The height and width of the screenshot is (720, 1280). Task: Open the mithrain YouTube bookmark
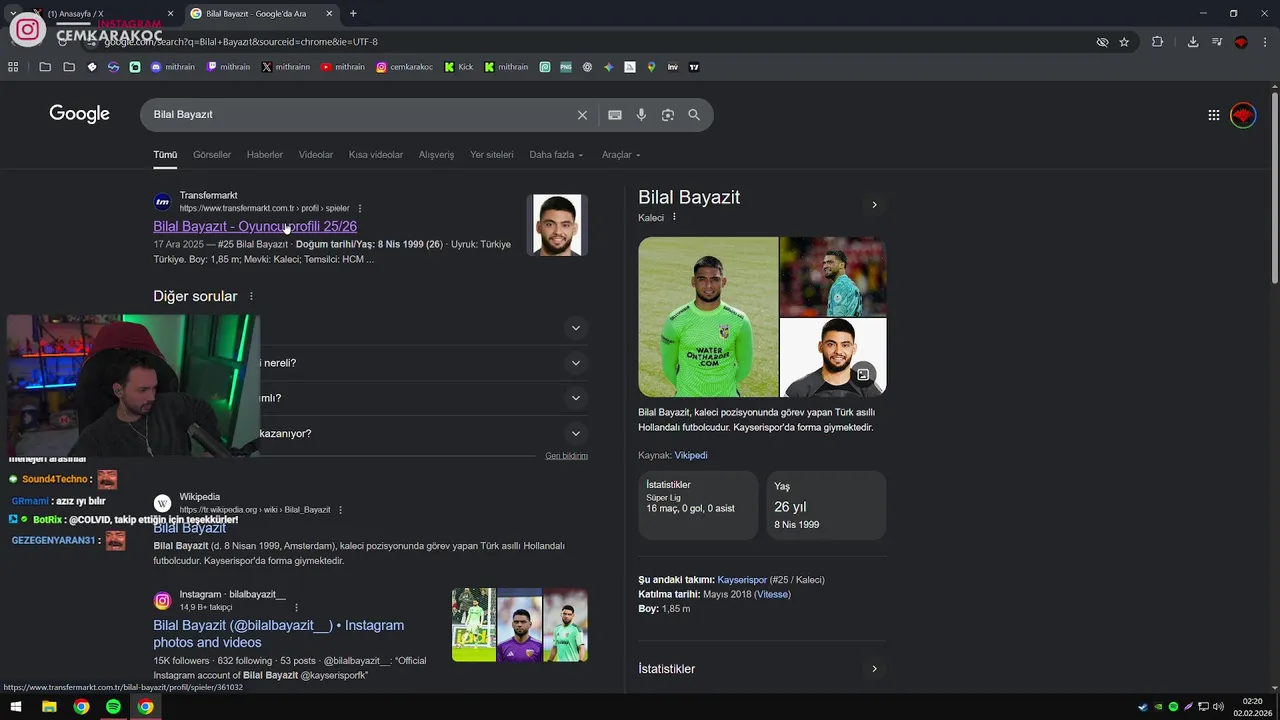point(343,67)
